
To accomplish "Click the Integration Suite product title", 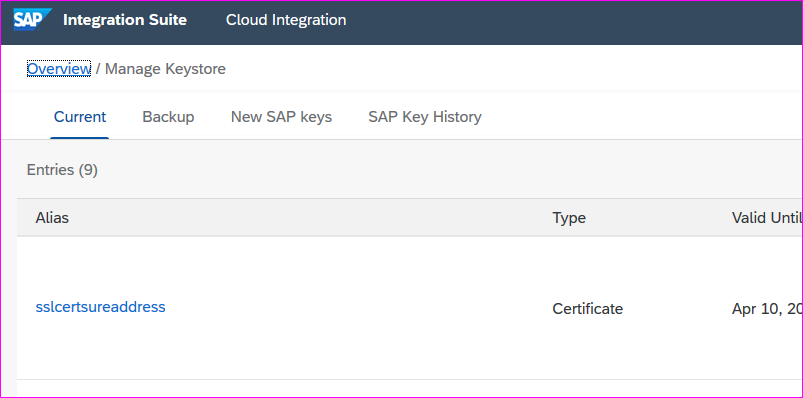I will (125, 20).
